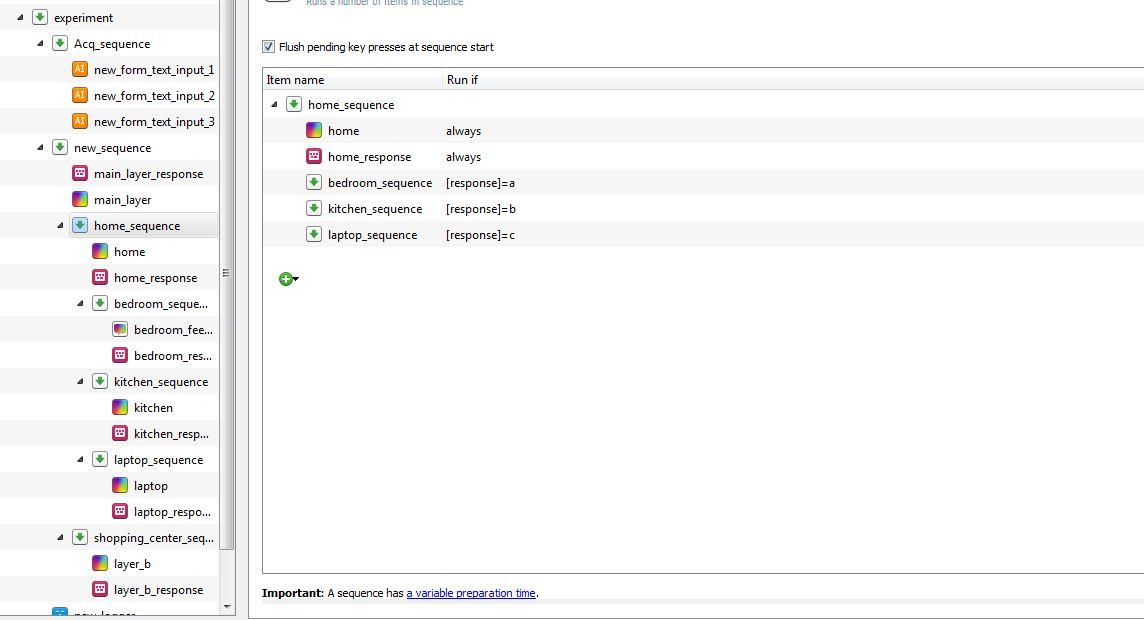Select kitchen_sequence label in sequence table
The width and height of the screenshot is (1144, 620).
click(x=375, y=209)
